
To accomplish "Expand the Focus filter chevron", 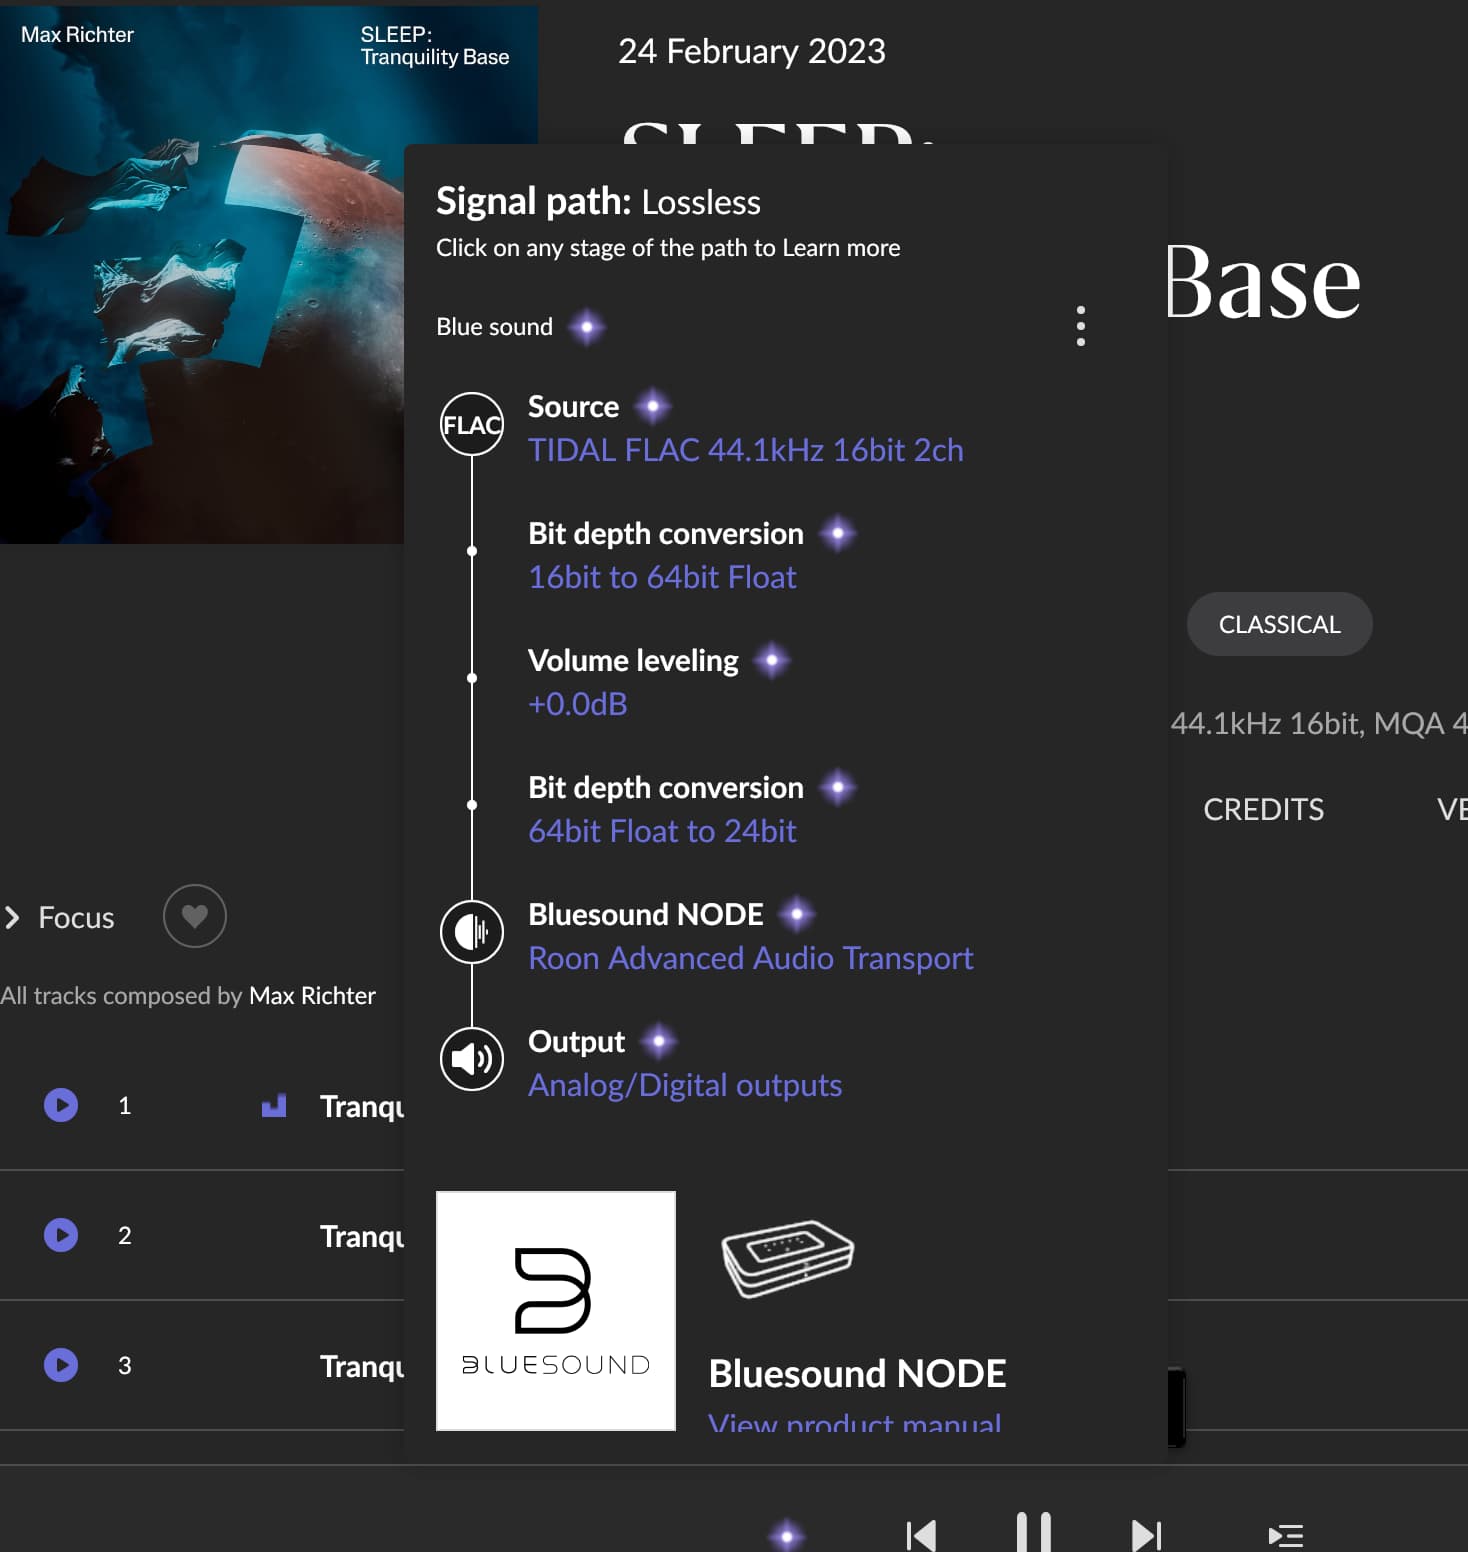I will coord(13,917).
